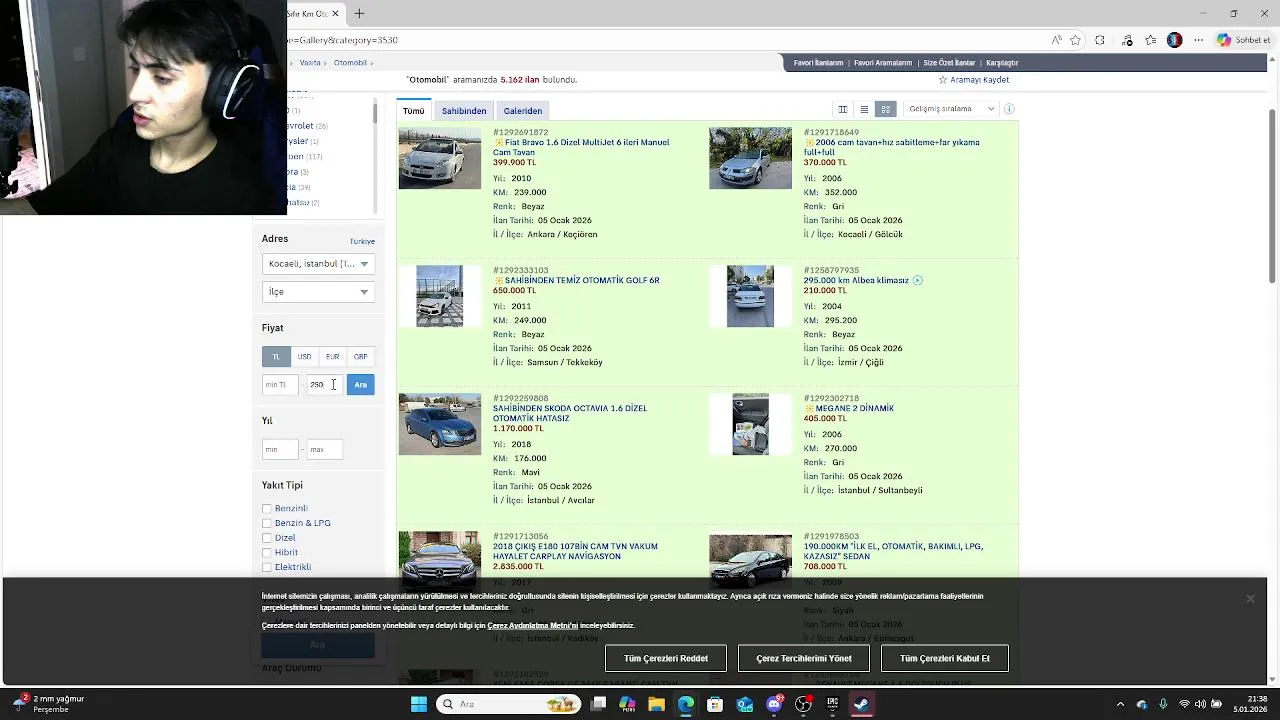Click the video play icon next to Albea listing
The height and width of the screenshot is (720, 1280).
point(917,281)
